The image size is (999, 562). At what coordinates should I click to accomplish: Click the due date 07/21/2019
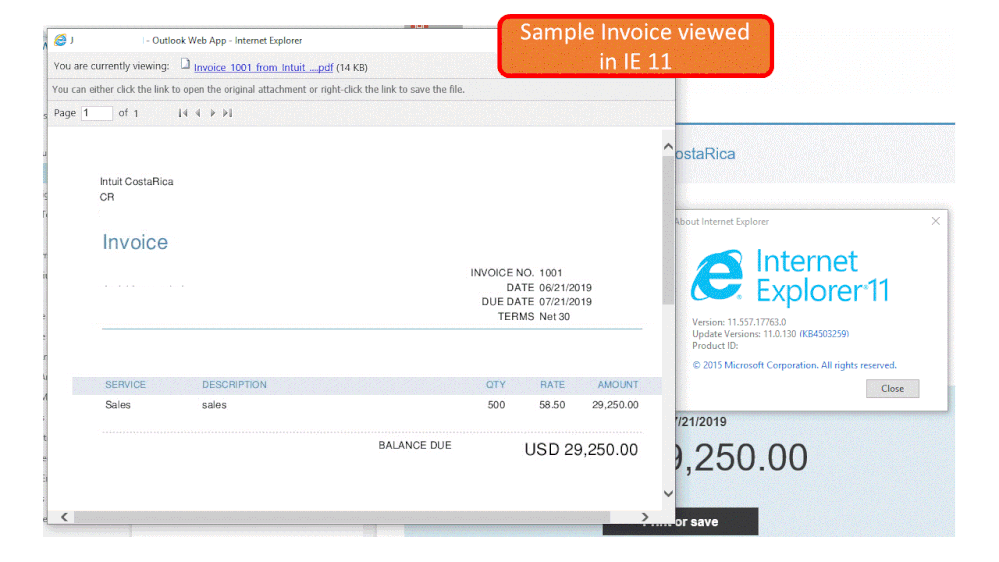566,301
